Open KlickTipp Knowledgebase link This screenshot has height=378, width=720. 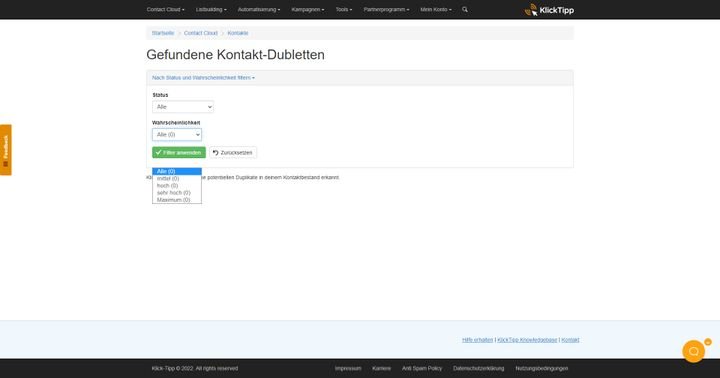tap(527, 340)
